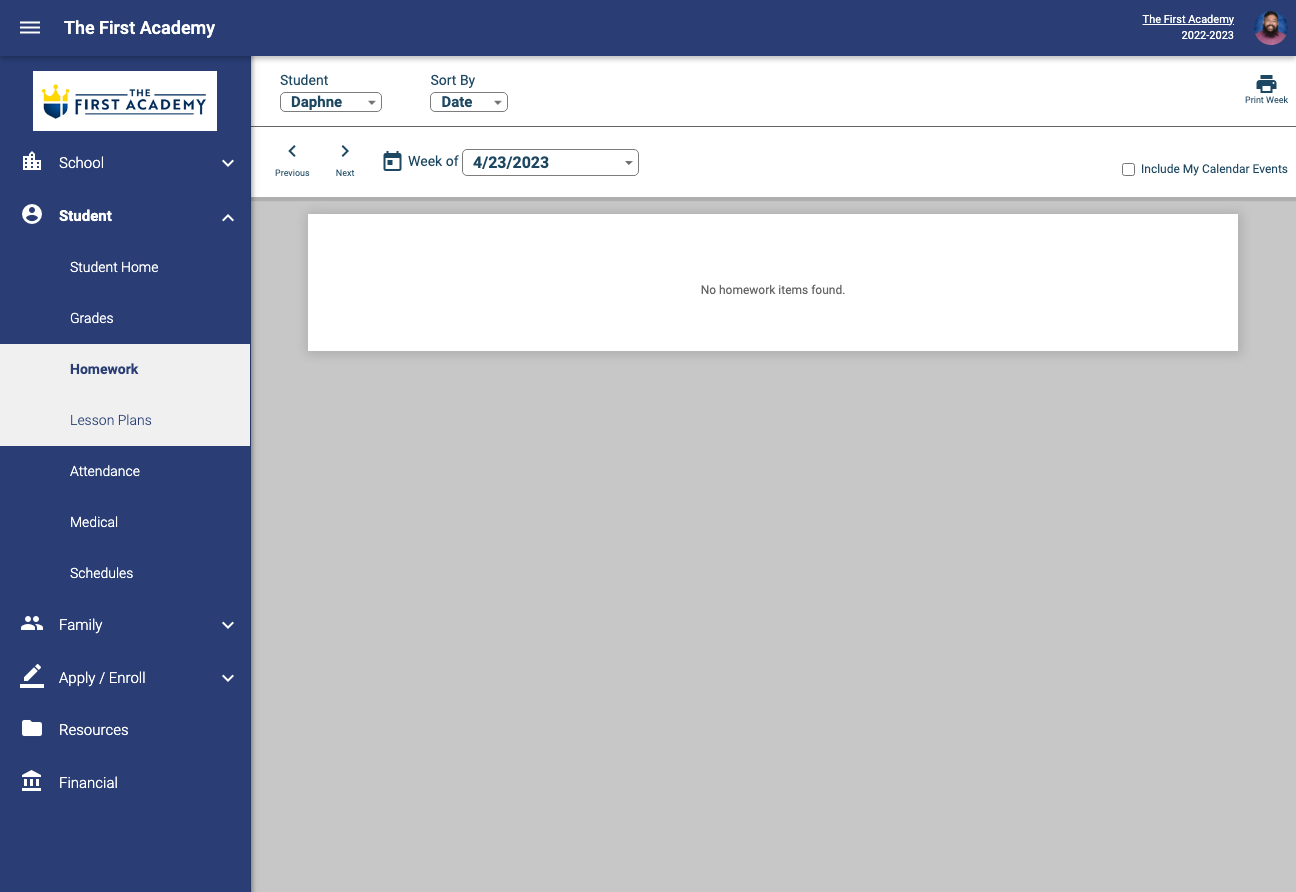The height and width of the screenshot is (892, 1296).
Task: Click the Financial menu label
Action: tap(88, 783)
